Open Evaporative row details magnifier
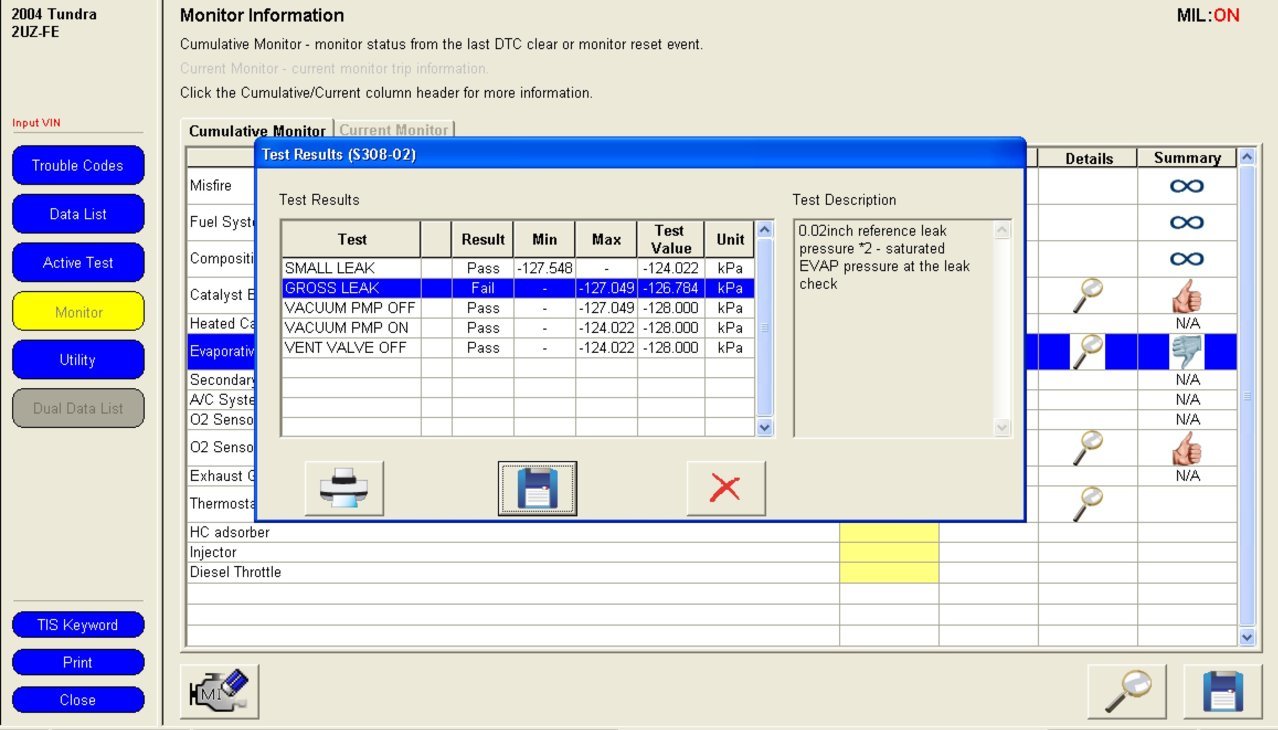 [x=1087, y=352]
